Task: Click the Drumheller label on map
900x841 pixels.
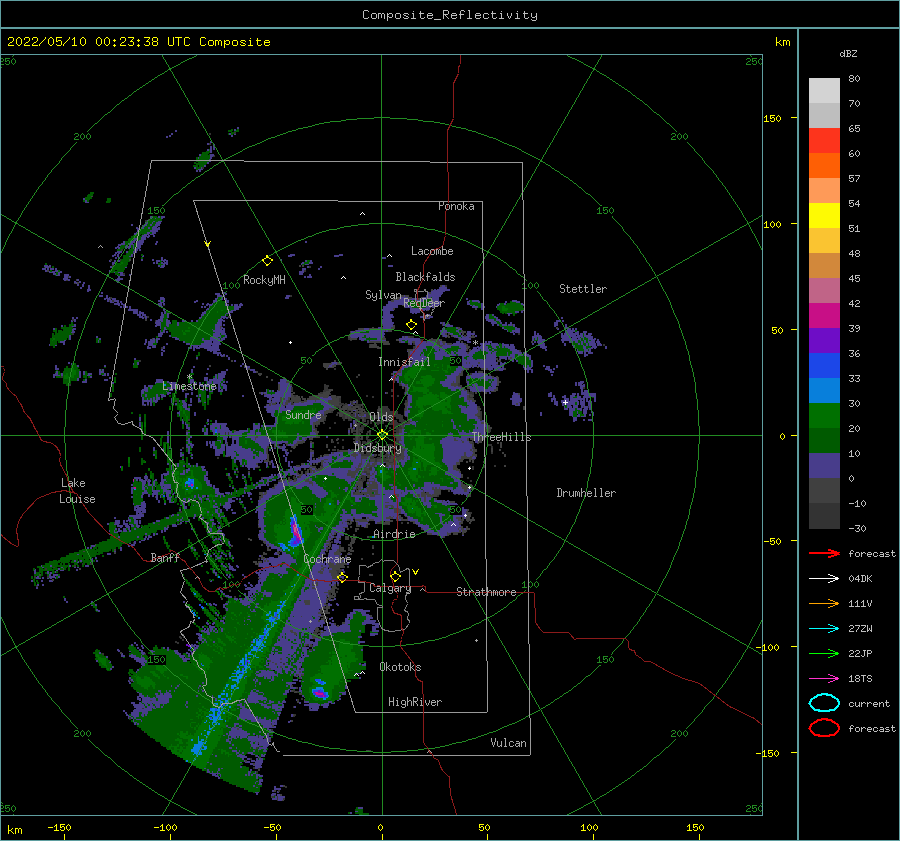Action: 586,493
